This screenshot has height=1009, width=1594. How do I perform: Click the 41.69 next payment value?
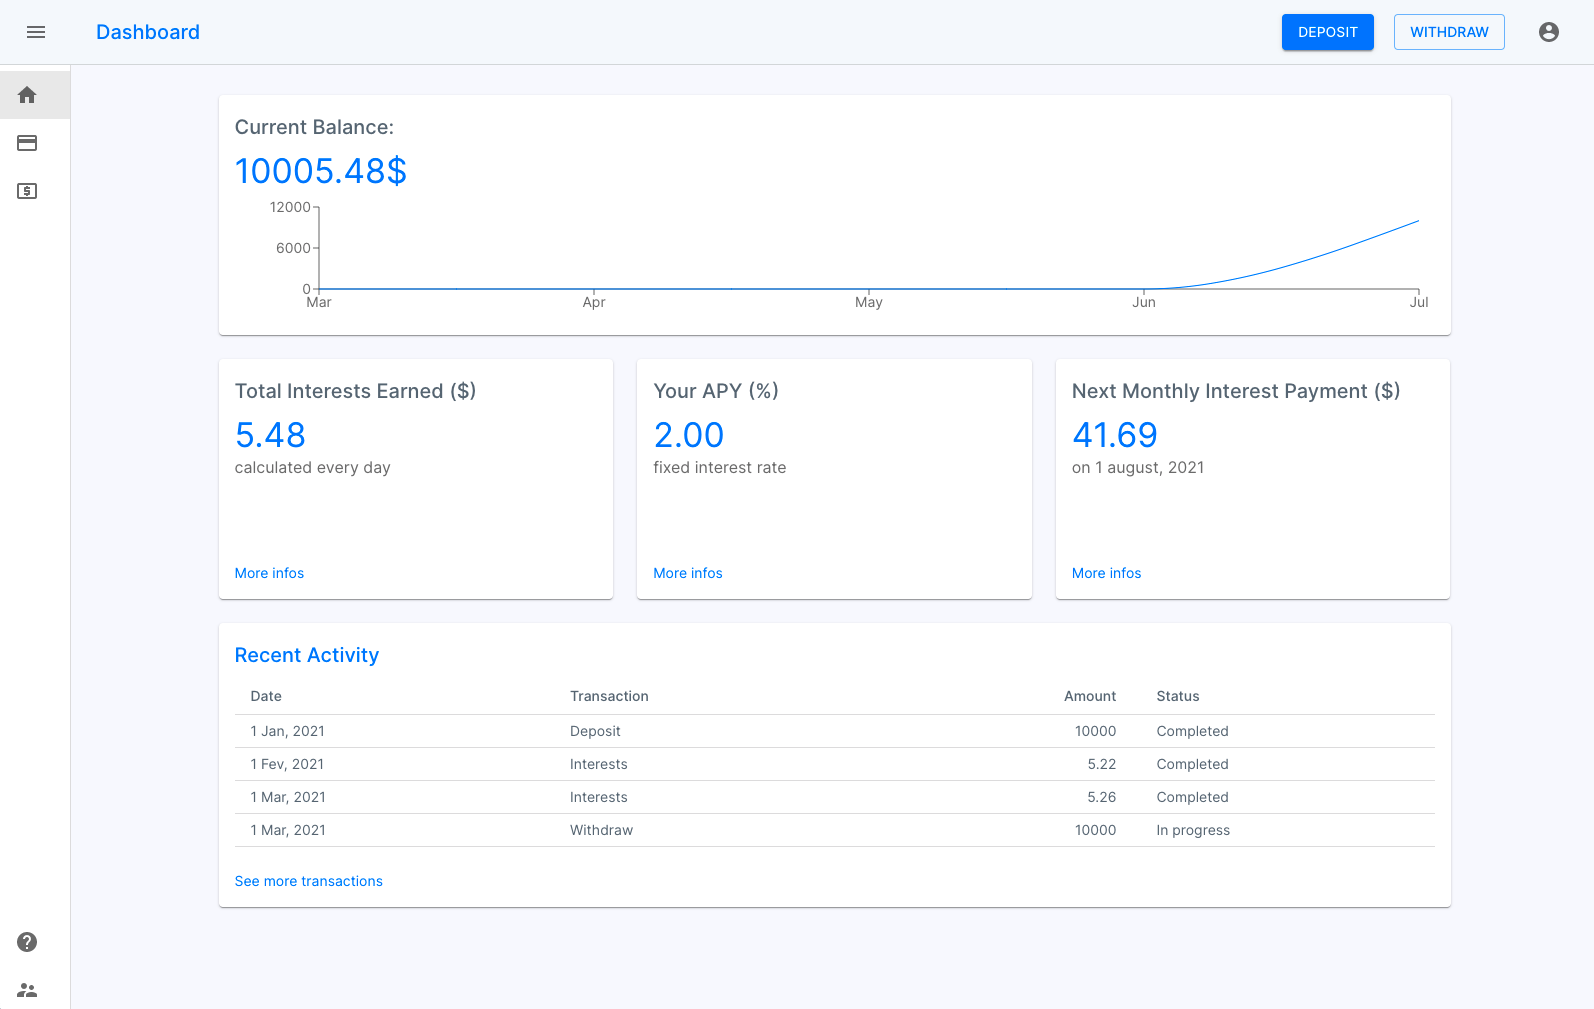1115,435
